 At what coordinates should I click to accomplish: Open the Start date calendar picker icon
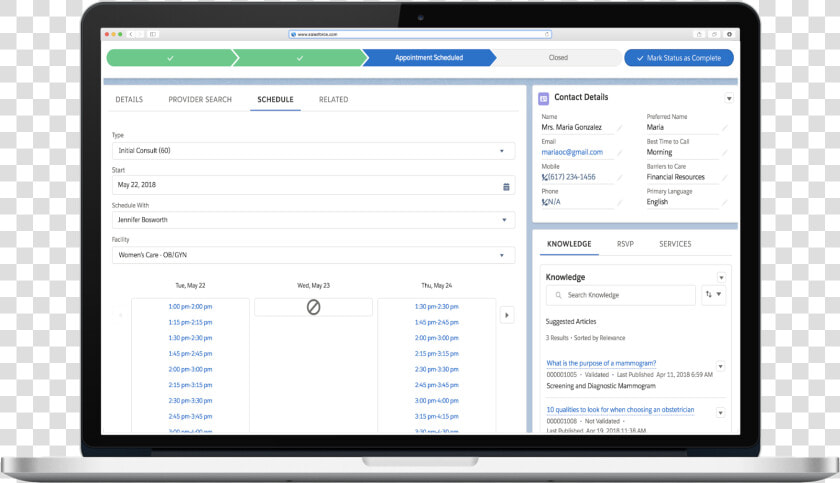coord(506,186)
